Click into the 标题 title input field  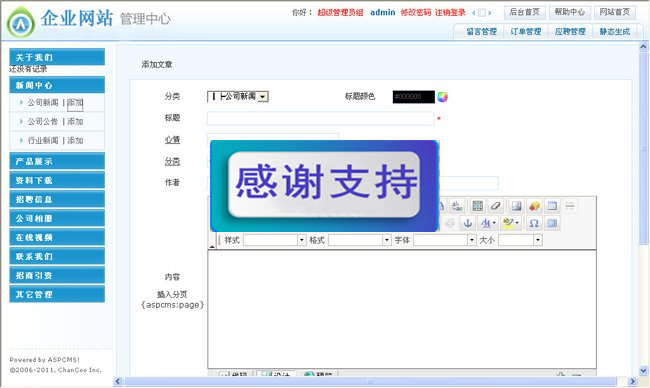click(x=320, y=118)
